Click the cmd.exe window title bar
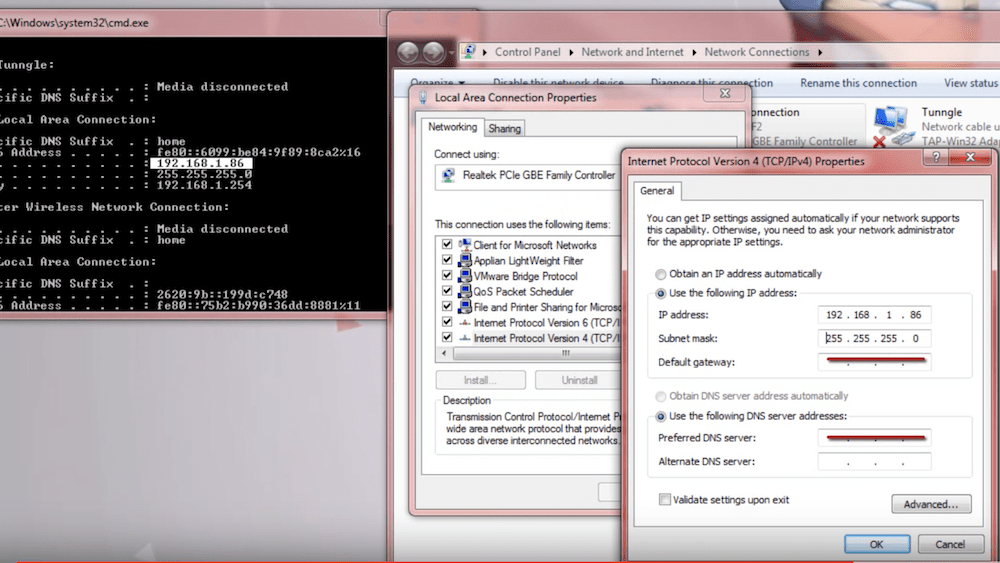Image resolution: width=1000 pixels, height=563 pixels. (x=191, y=23)
